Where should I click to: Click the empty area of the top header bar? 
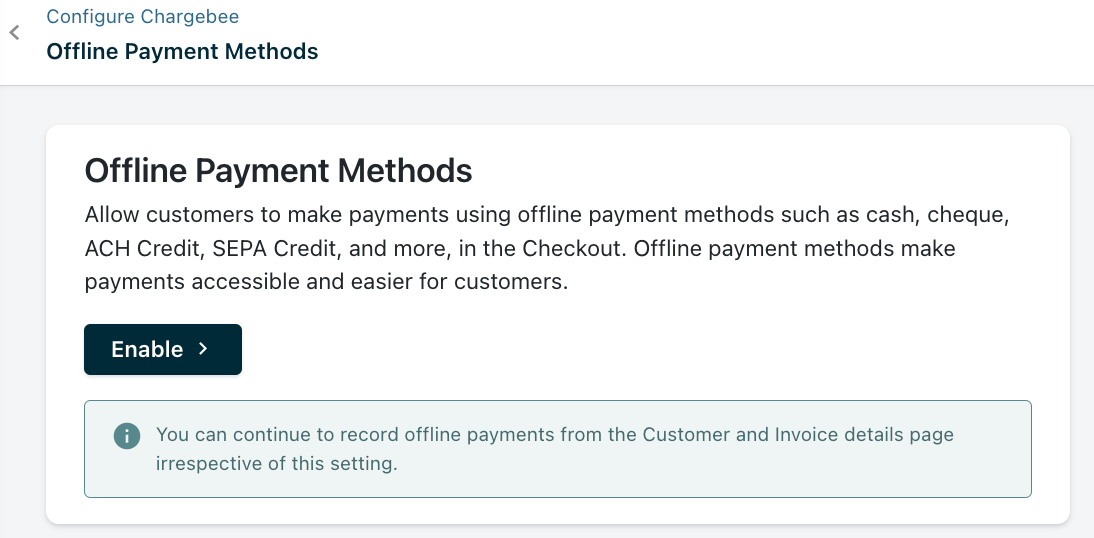(x=700, y=42)
